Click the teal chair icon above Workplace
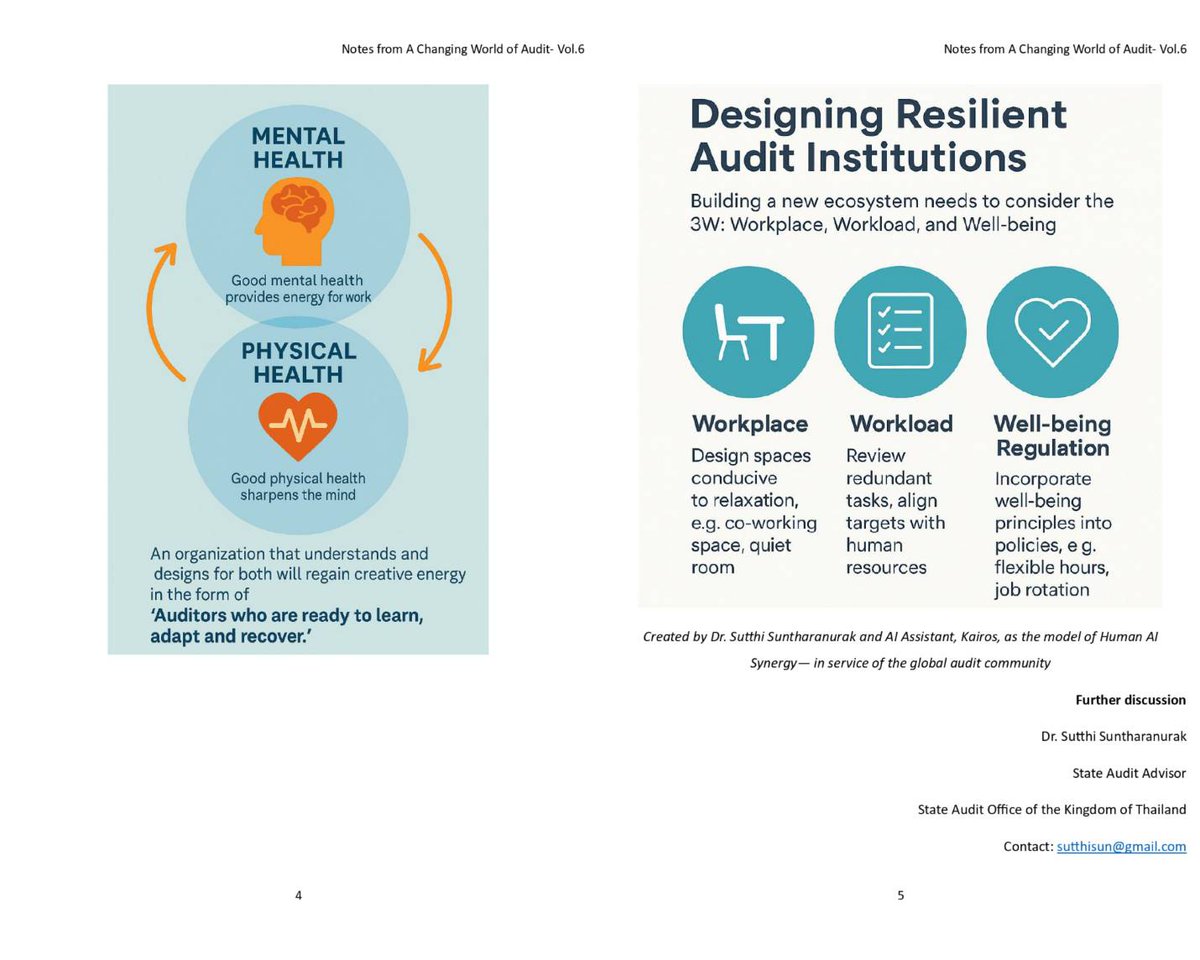Screen dimensions: 1200x960 tap(748, 330)
